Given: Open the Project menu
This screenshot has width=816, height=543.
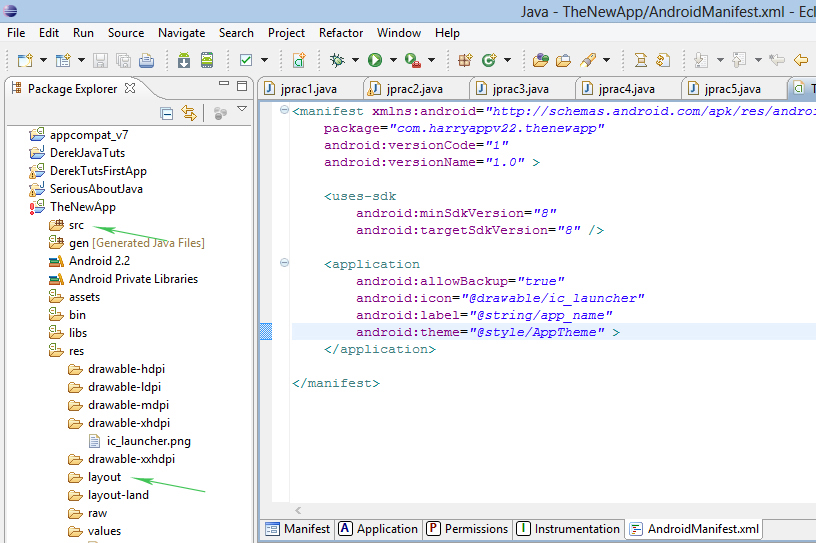Looking at the screenshot, I should (x=286, y=33).
